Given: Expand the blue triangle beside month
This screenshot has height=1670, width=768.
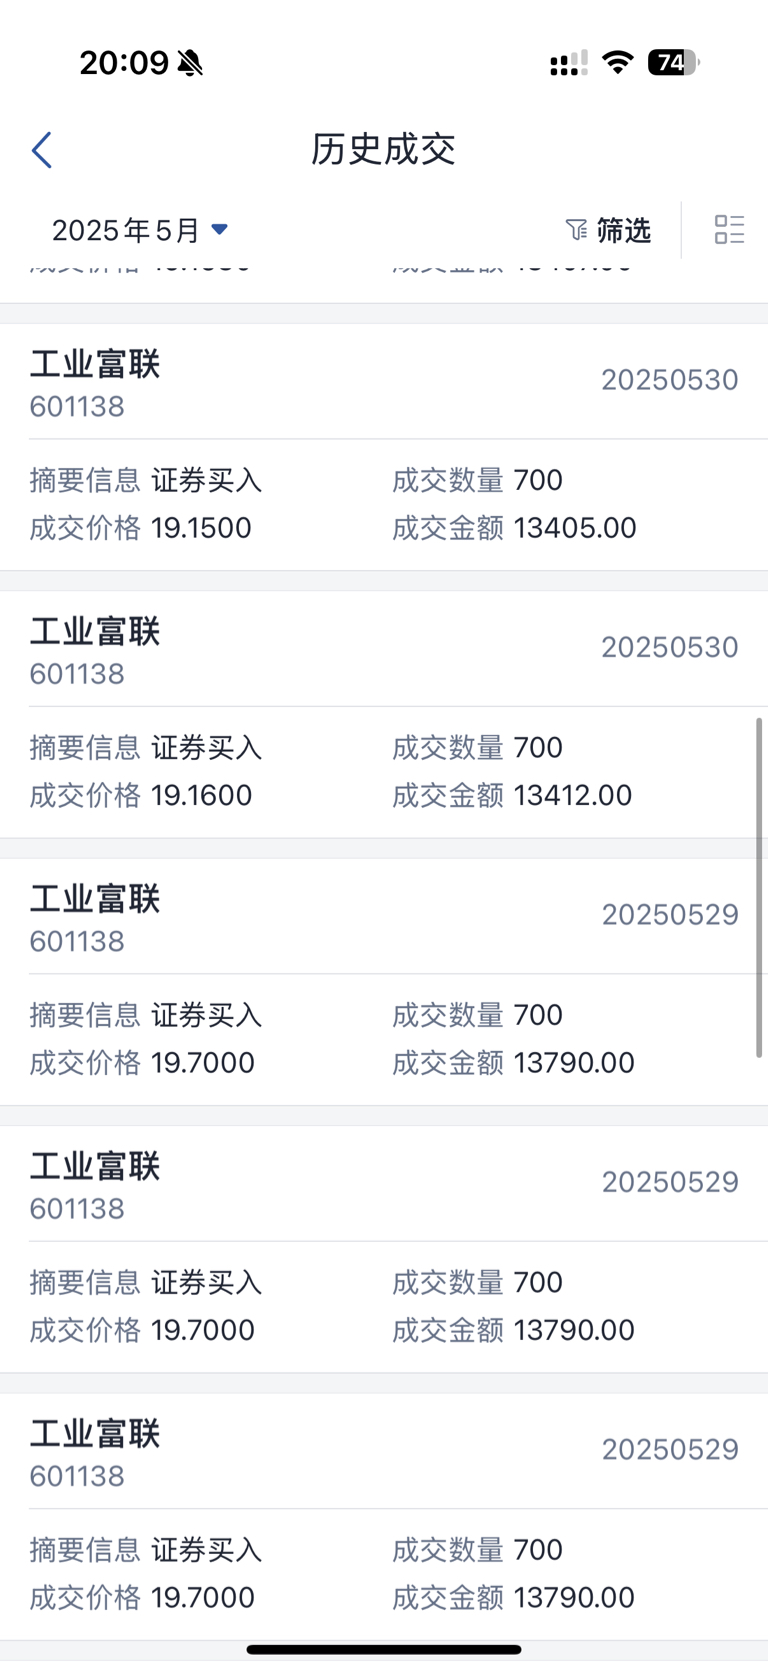Looking at the screenshot, I should (220, 229).
